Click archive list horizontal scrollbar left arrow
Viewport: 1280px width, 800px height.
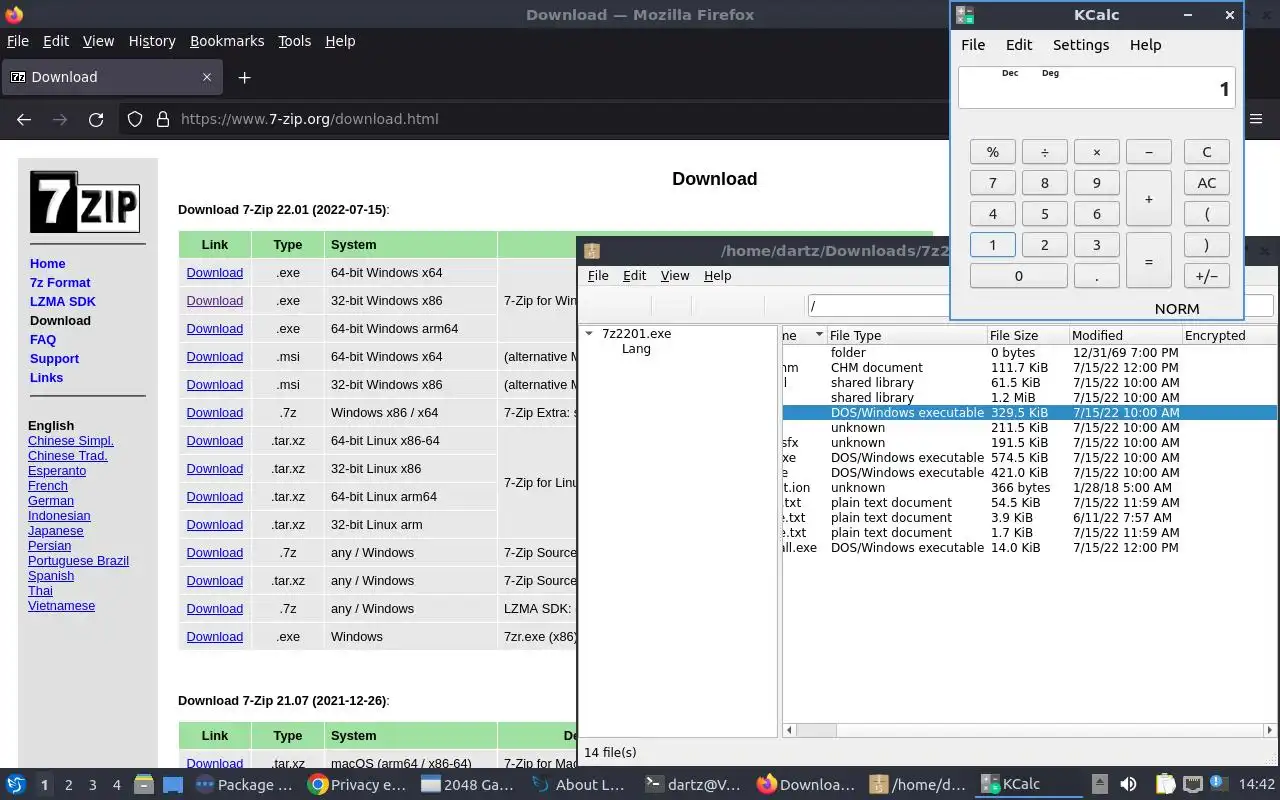pos(790,731)
